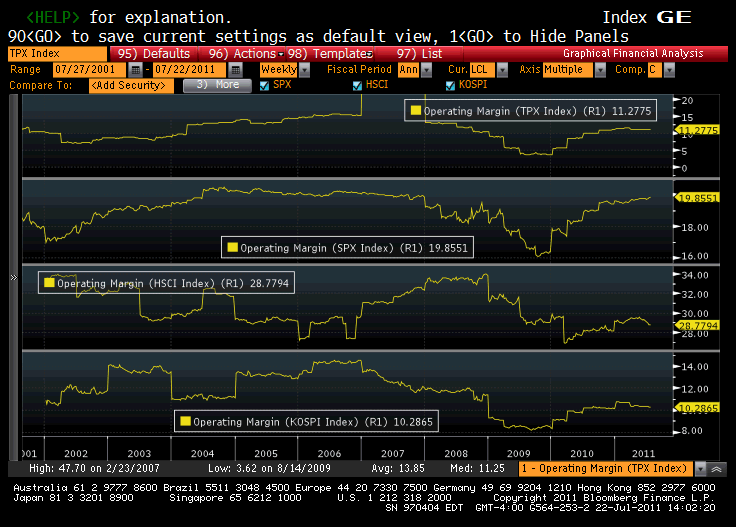Click Graphical Financial Analysis title bar
This screenshot has height=527, width=736.
pyautogui.click(x=633, y=53)
